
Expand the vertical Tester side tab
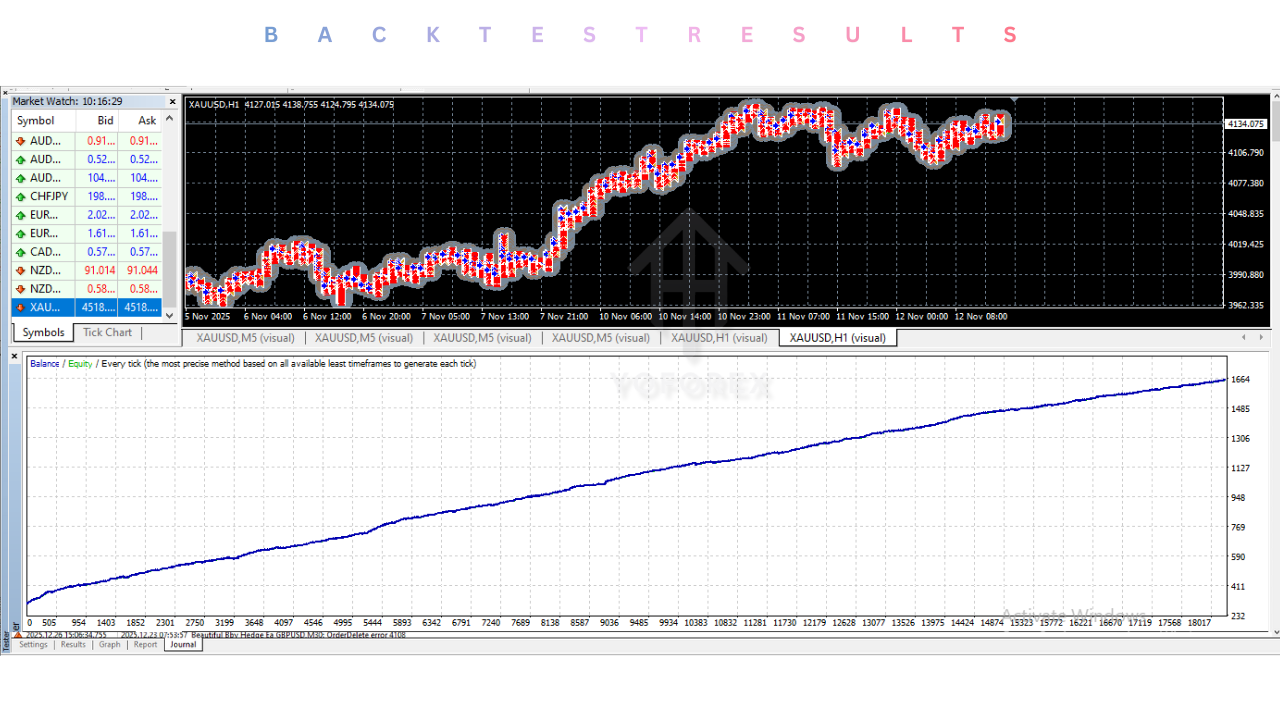point(6,638)
